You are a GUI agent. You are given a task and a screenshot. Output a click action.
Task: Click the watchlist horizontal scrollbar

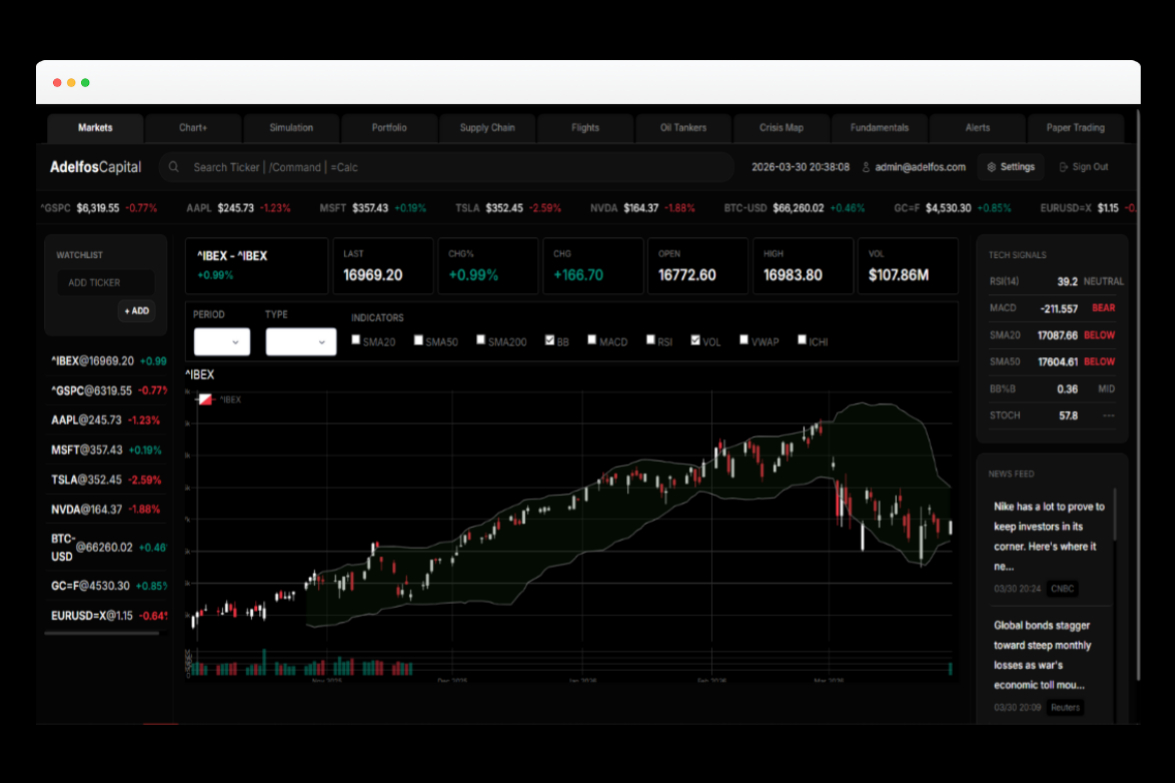pos(102,633)
